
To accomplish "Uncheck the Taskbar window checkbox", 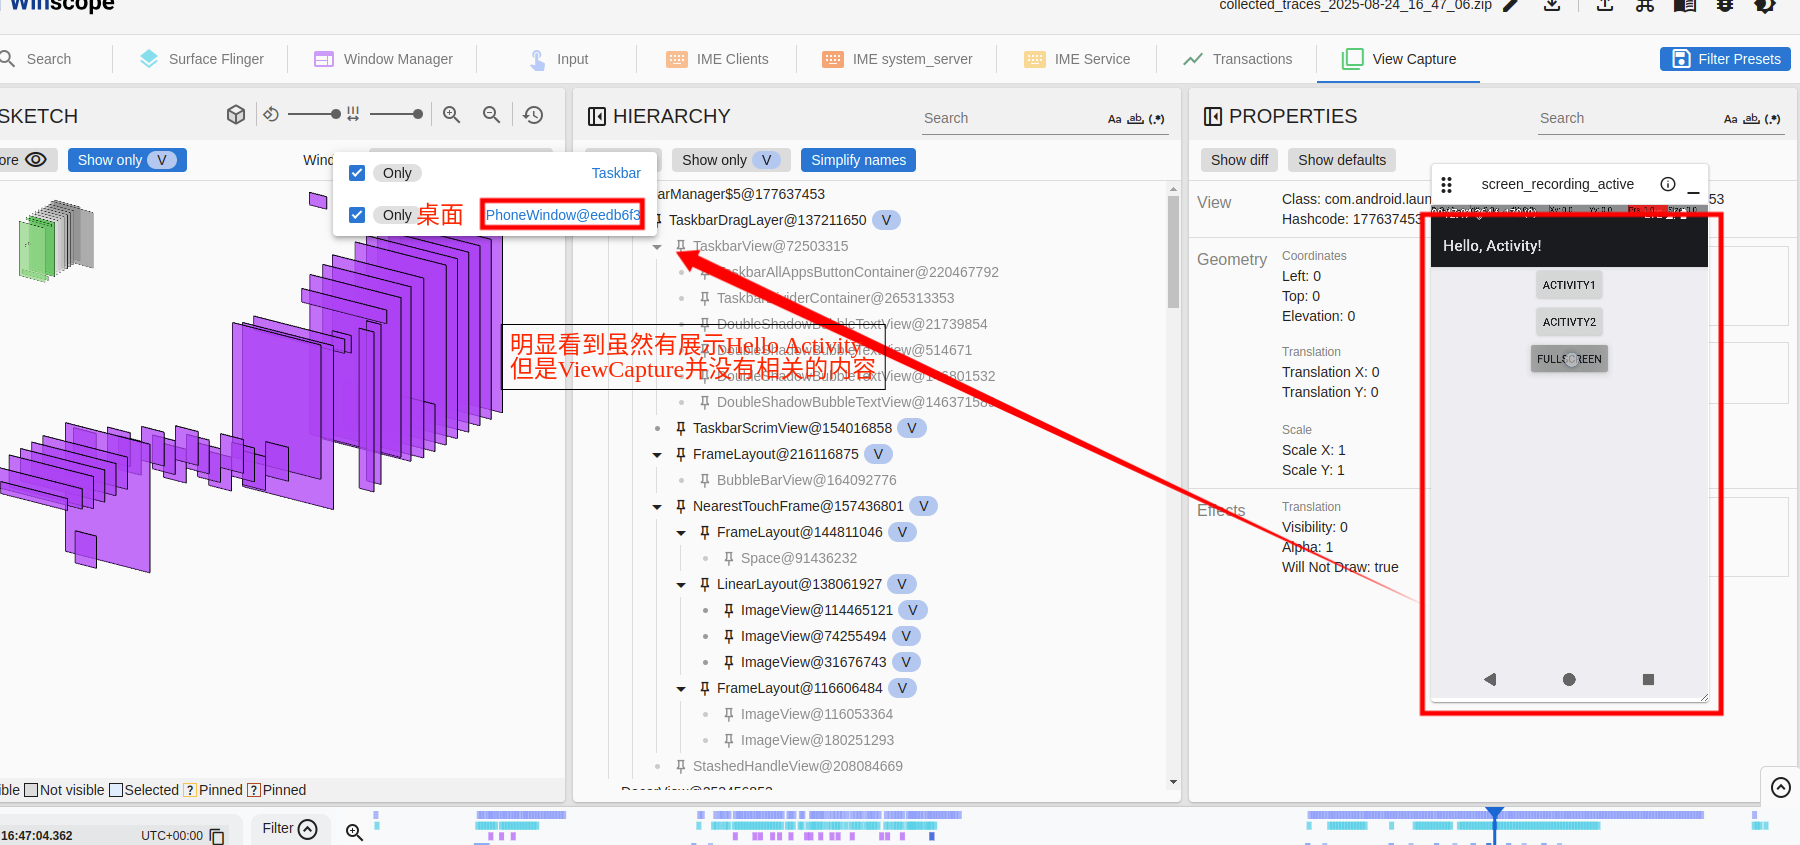I will coord(357,173).
